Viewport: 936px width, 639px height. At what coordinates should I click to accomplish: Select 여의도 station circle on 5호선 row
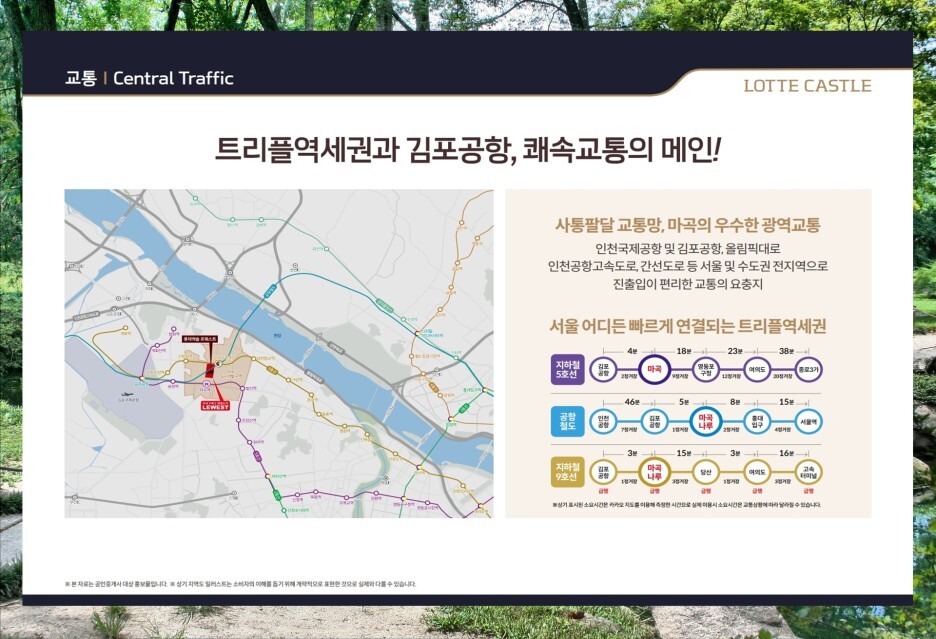[x=757, y=370]
